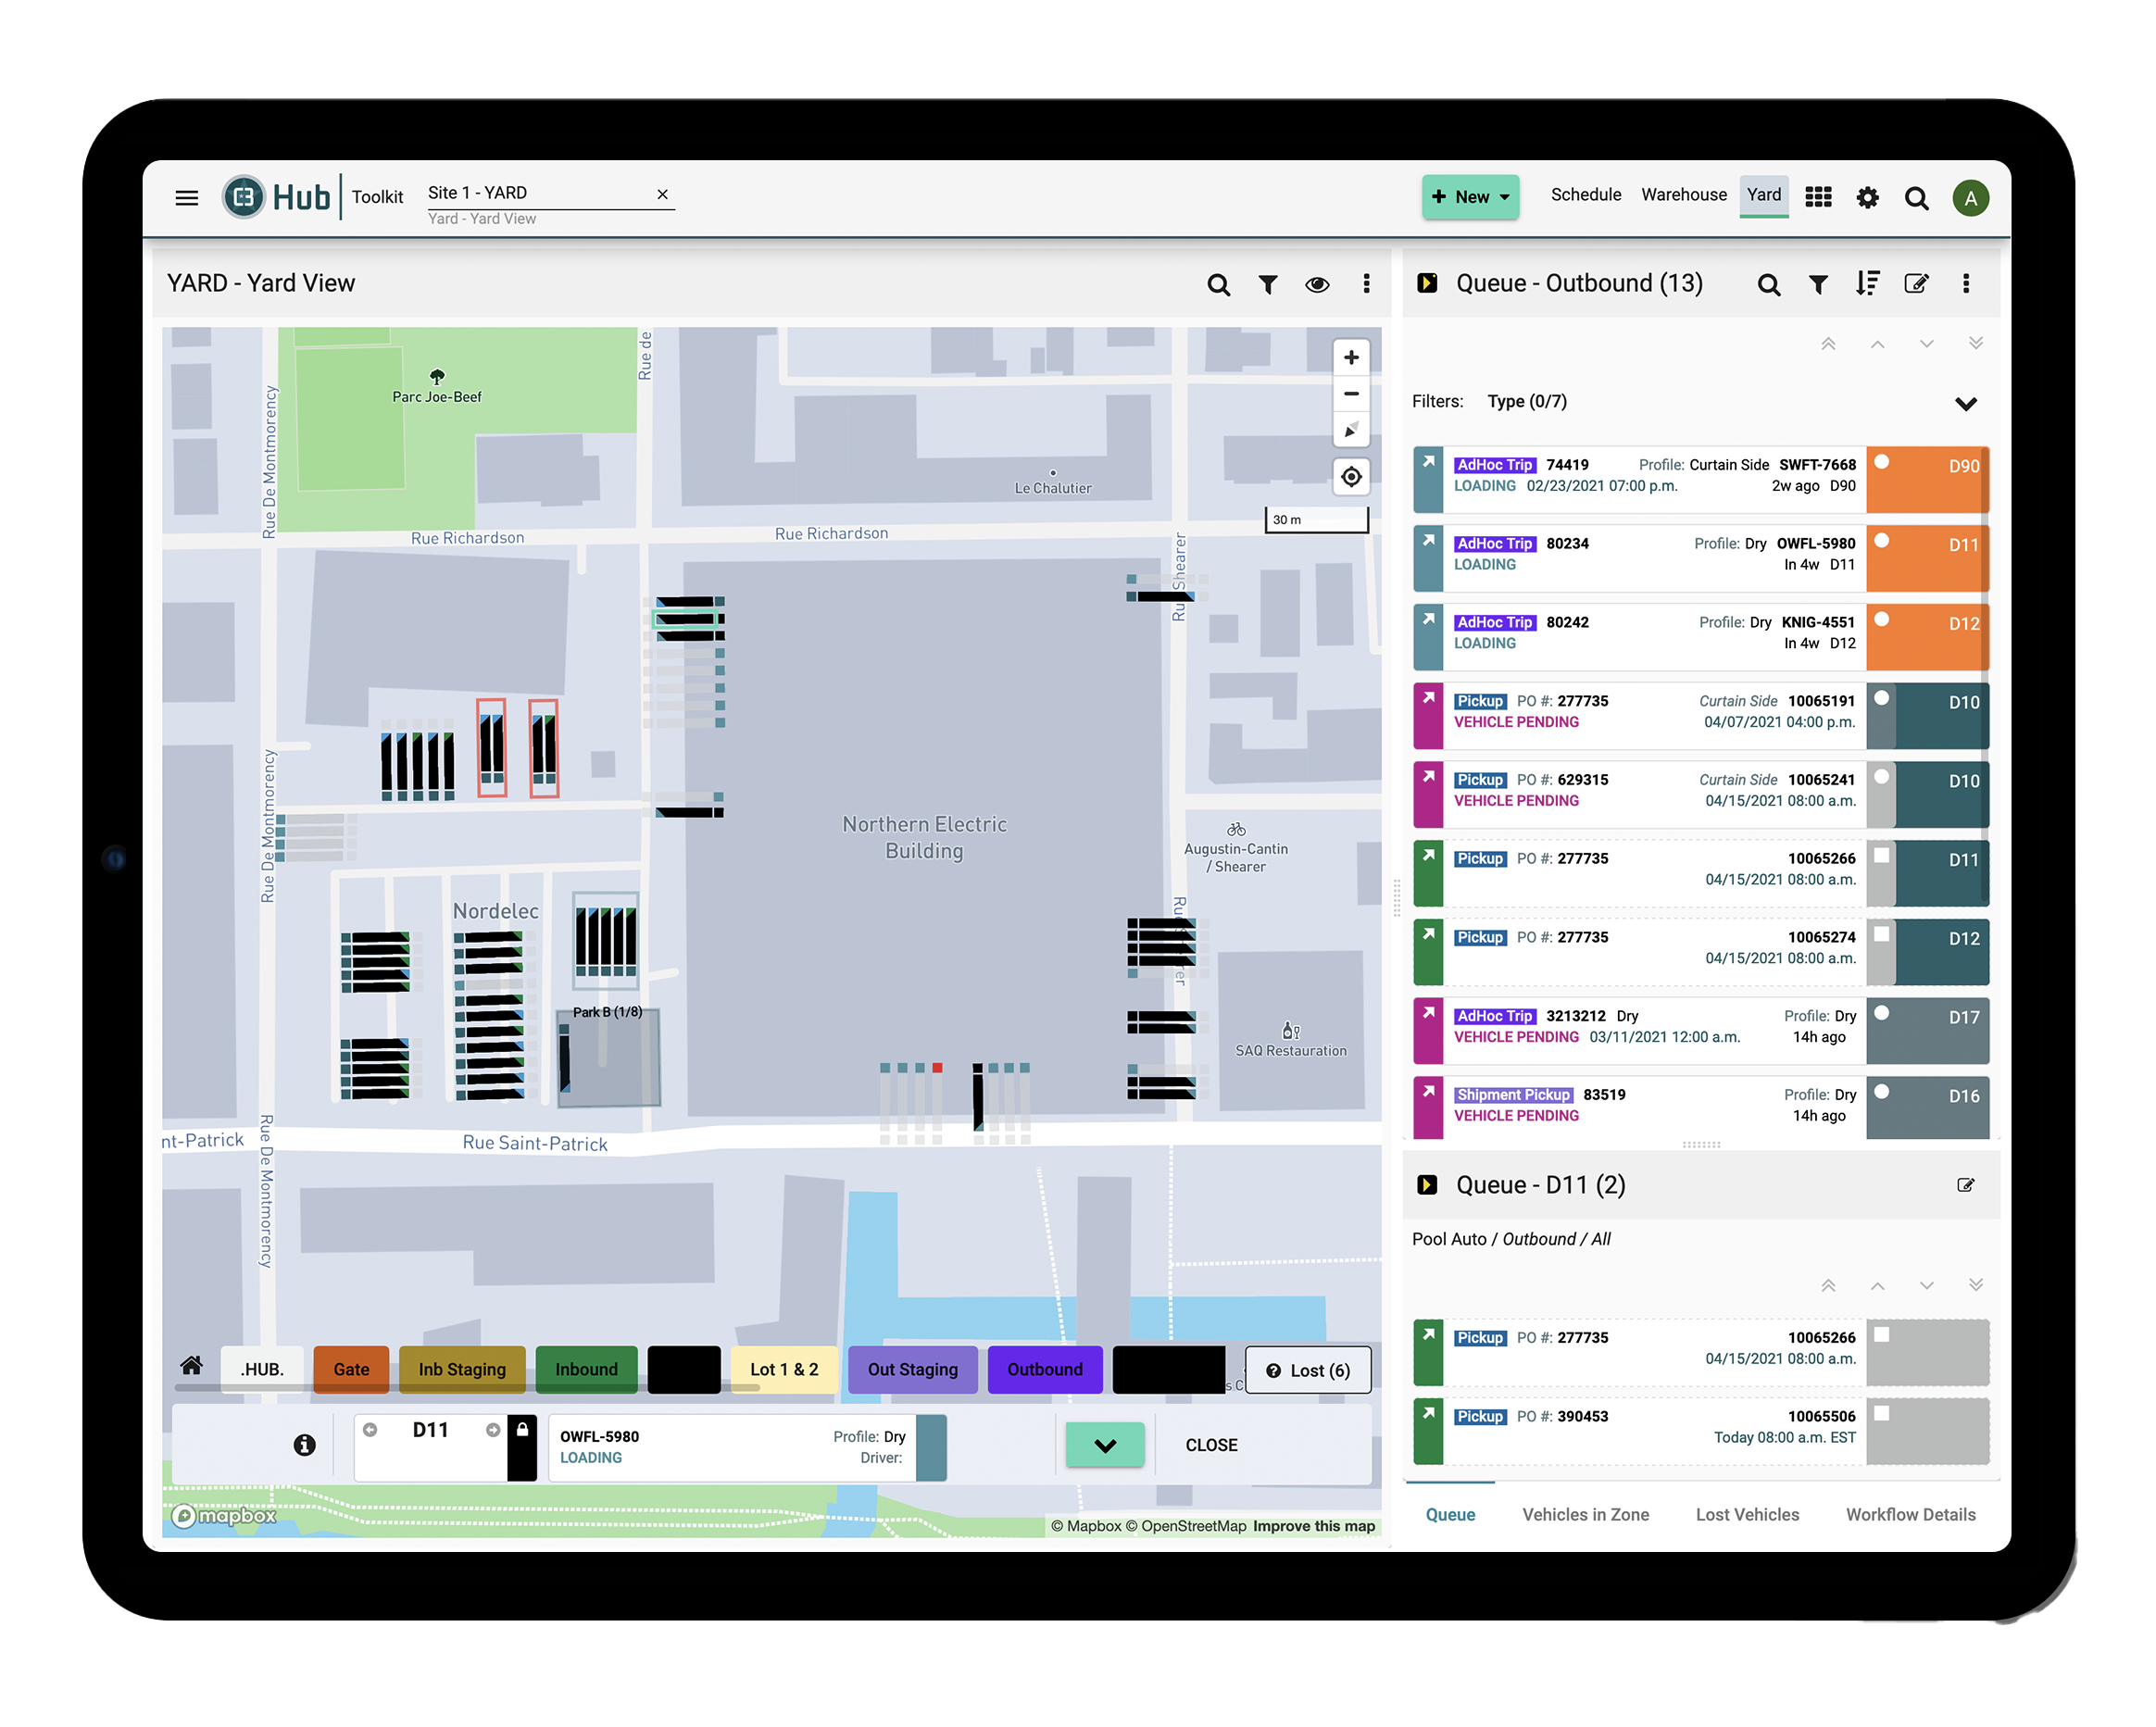2156x1727 pixels.
Task: Zoom in on the yard map
Action: click(1350, 357)
